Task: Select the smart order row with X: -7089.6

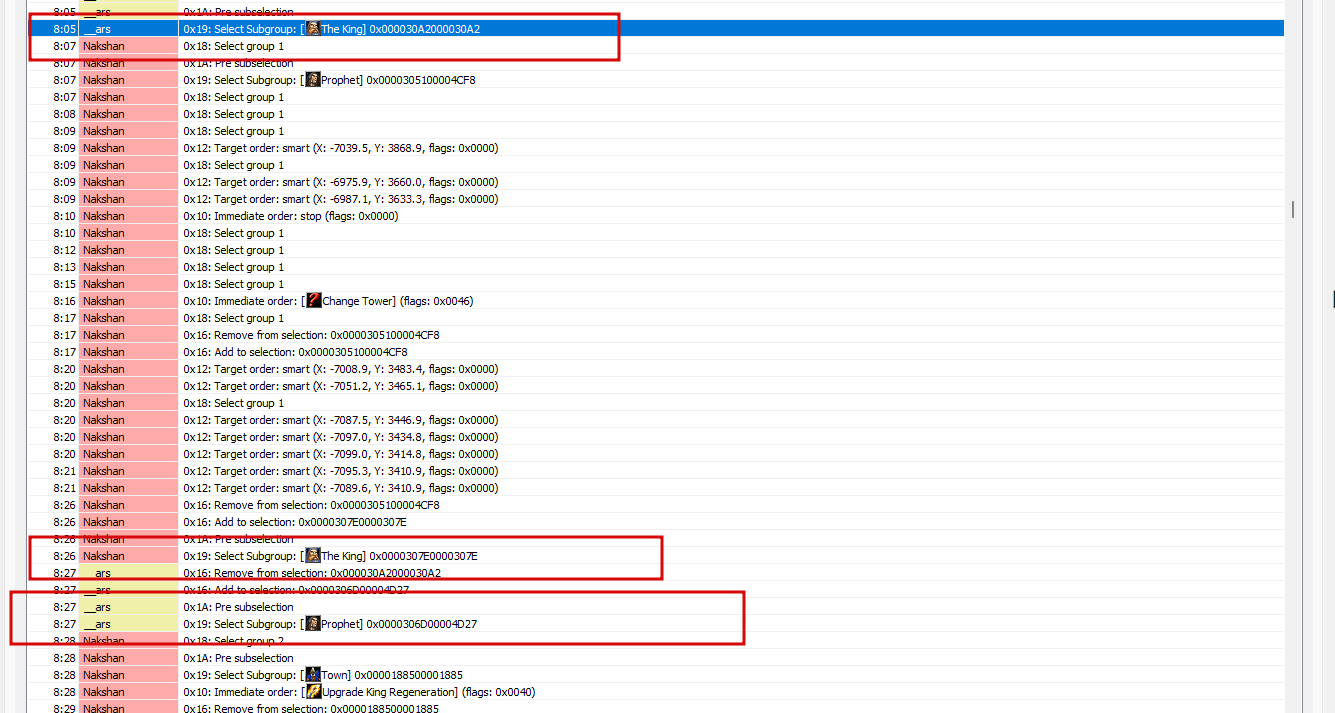Action: pyautogui.click(x=656, y=488)
